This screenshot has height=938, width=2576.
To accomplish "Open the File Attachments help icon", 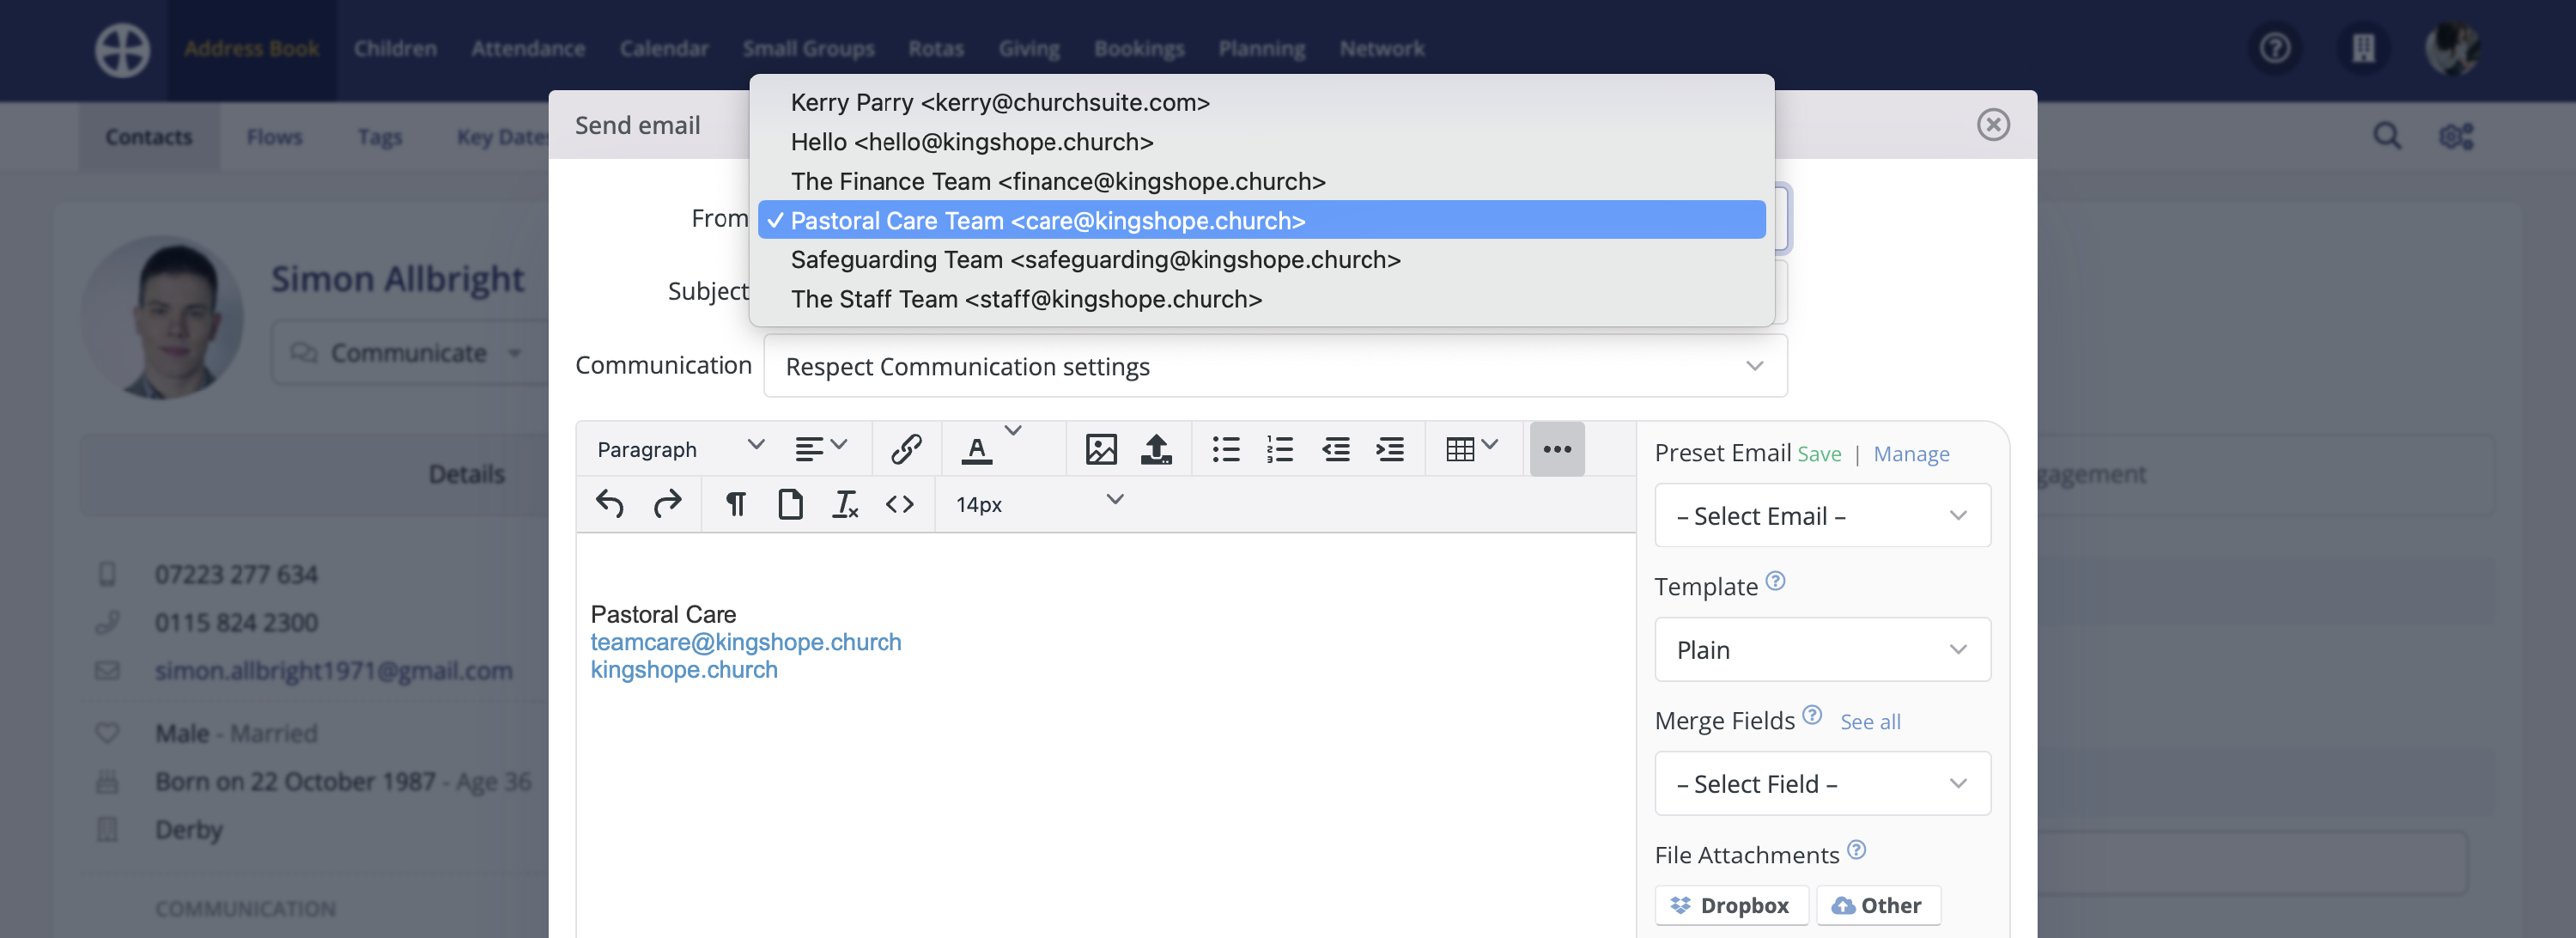I will pyautogui.click(x=1856, y=849).
